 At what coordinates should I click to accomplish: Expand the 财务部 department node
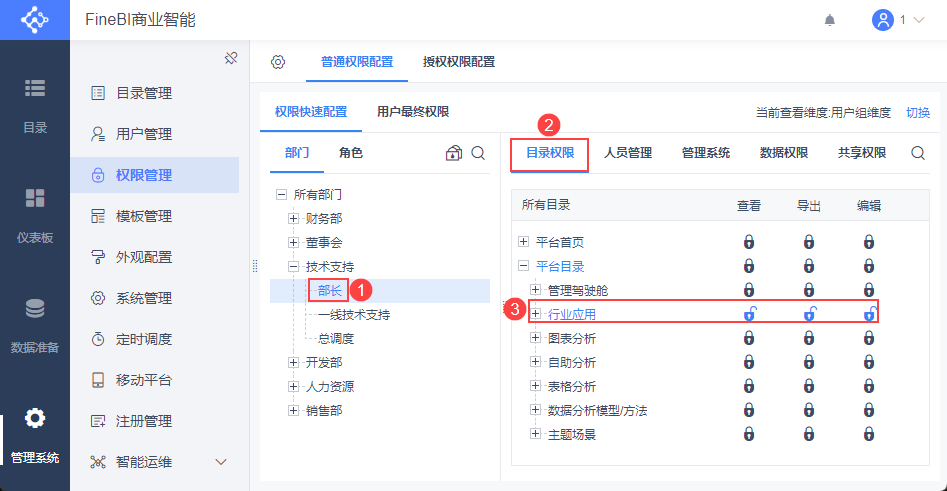click(x=293, y=218)
